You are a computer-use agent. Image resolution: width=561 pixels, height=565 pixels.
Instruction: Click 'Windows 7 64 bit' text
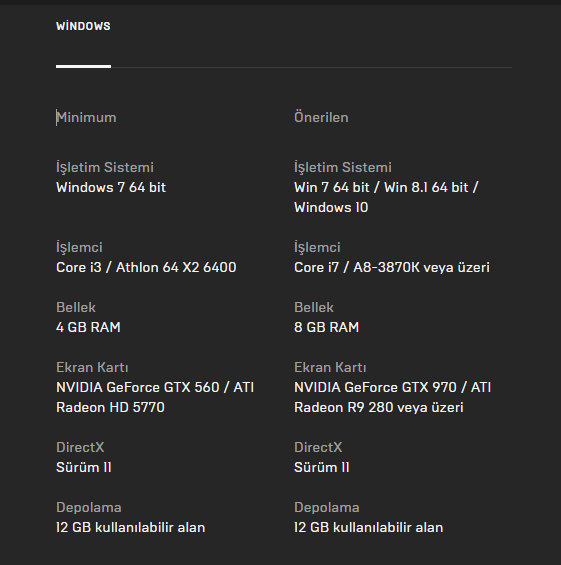pos(111,187)
